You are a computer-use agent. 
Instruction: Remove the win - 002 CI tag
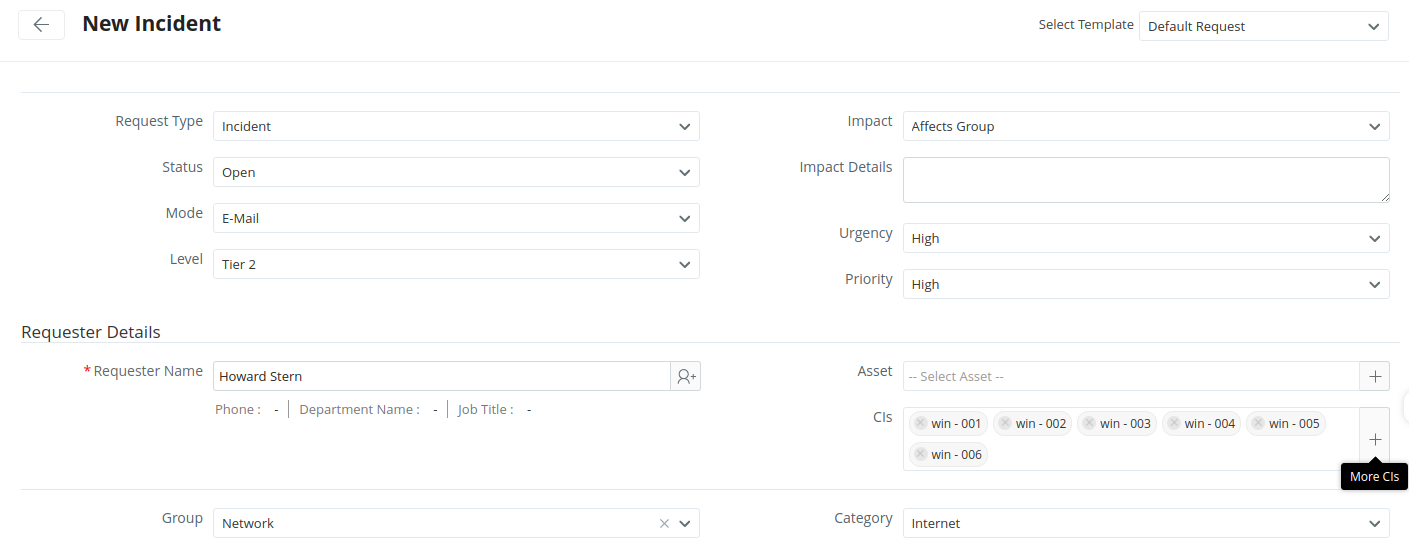[1005, 423]
